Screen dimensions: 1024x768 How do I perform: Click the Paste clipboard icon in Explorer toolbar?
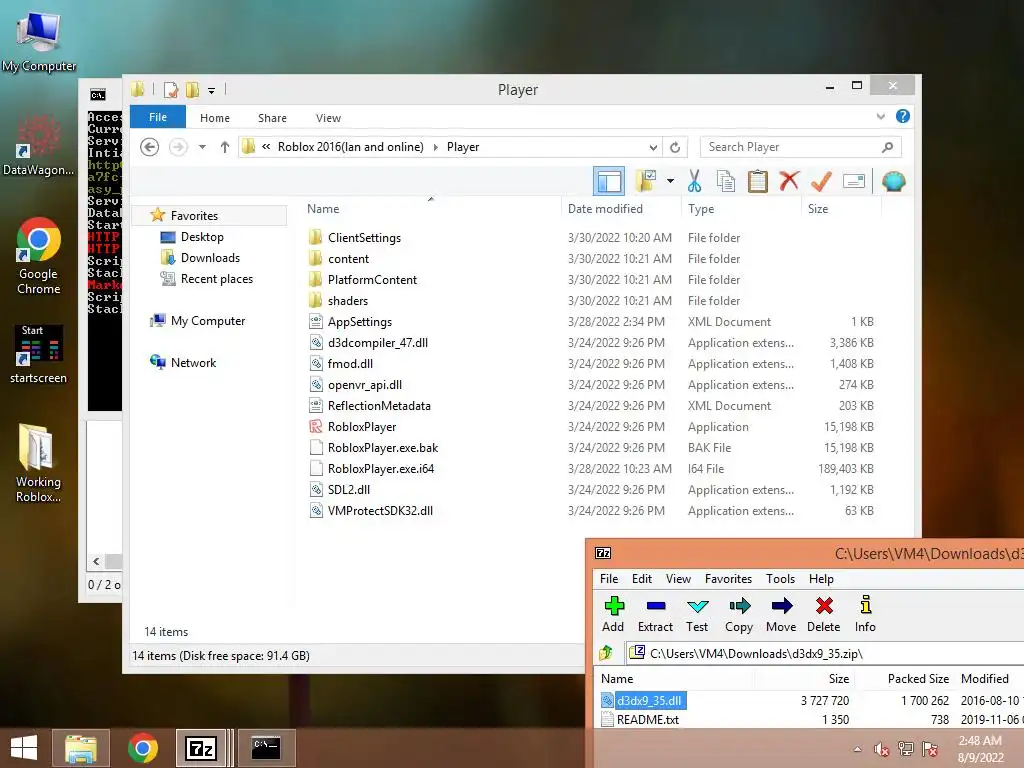coord(758,181)
